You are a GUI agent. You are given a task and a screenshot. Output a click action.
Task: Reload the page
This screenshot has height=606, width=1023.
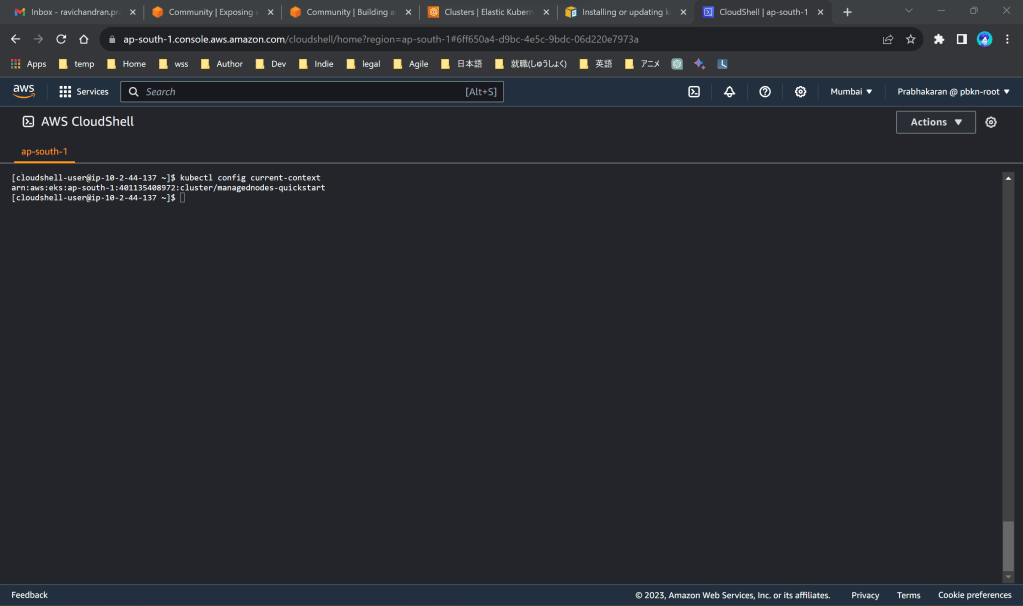[61, 39]
